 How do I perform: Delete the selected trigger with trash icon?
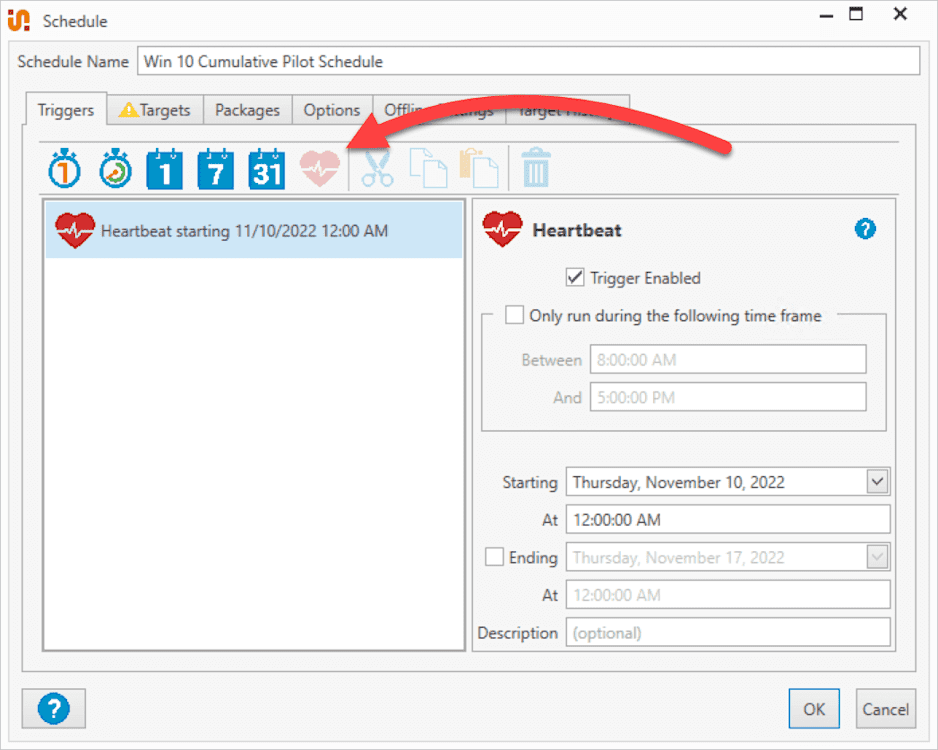click(x=536, y=168)
